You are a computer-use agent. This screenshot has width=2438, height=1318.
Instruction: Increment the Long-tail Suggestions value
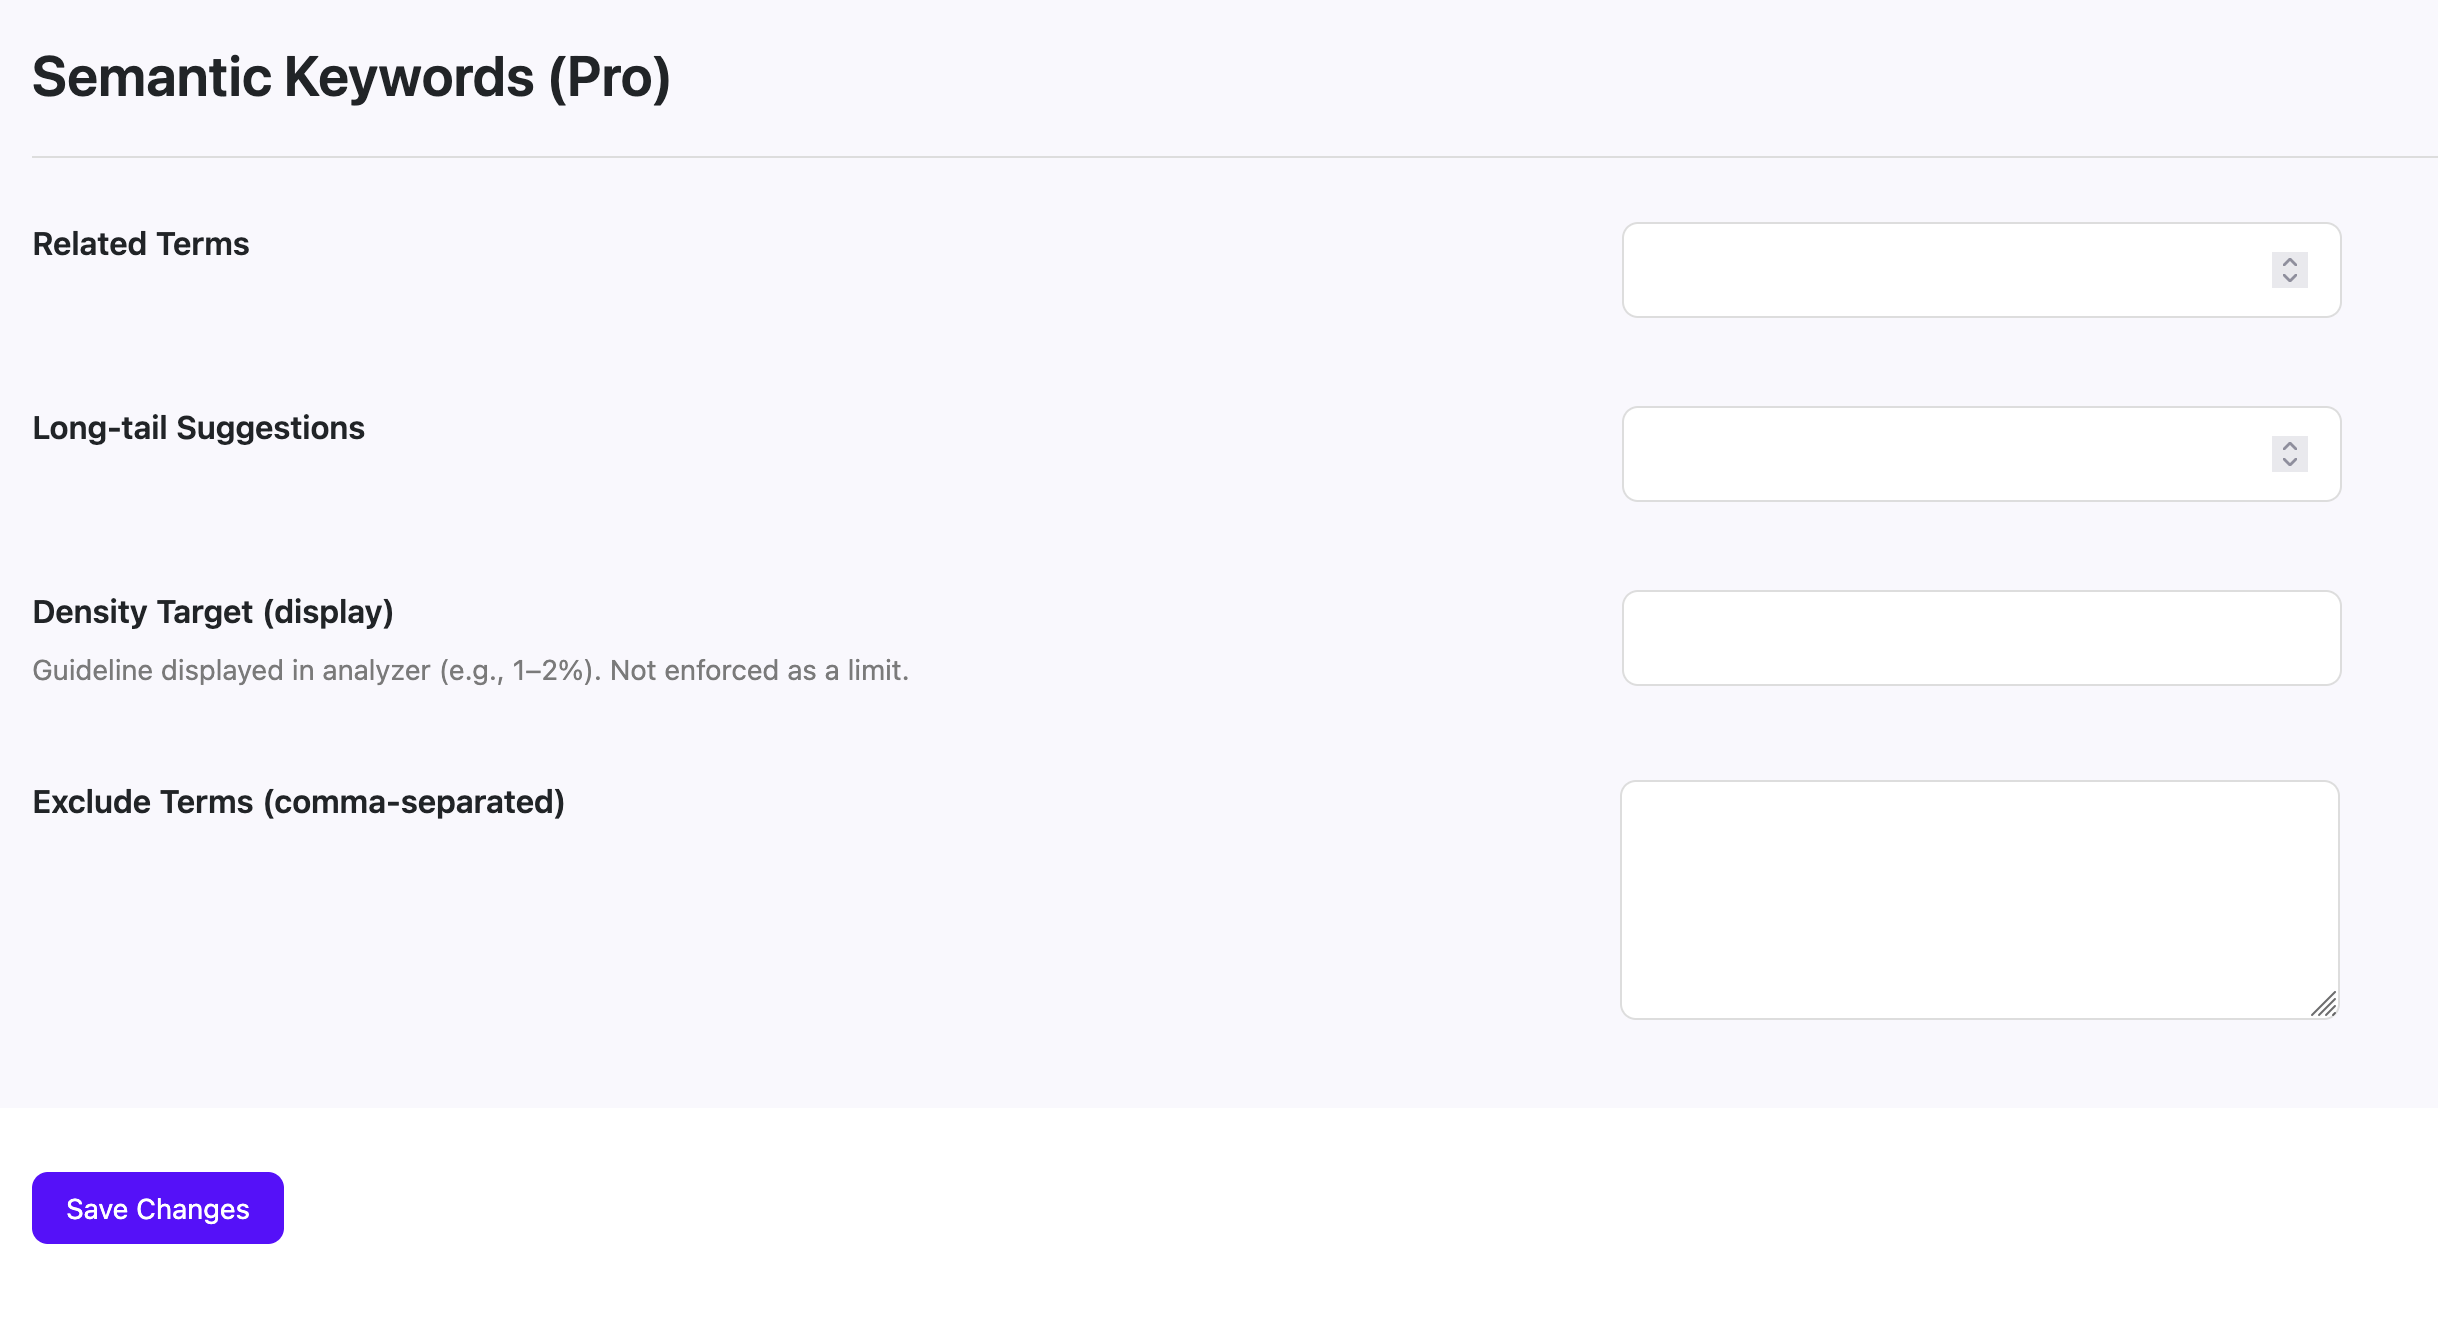(2288, 447)
